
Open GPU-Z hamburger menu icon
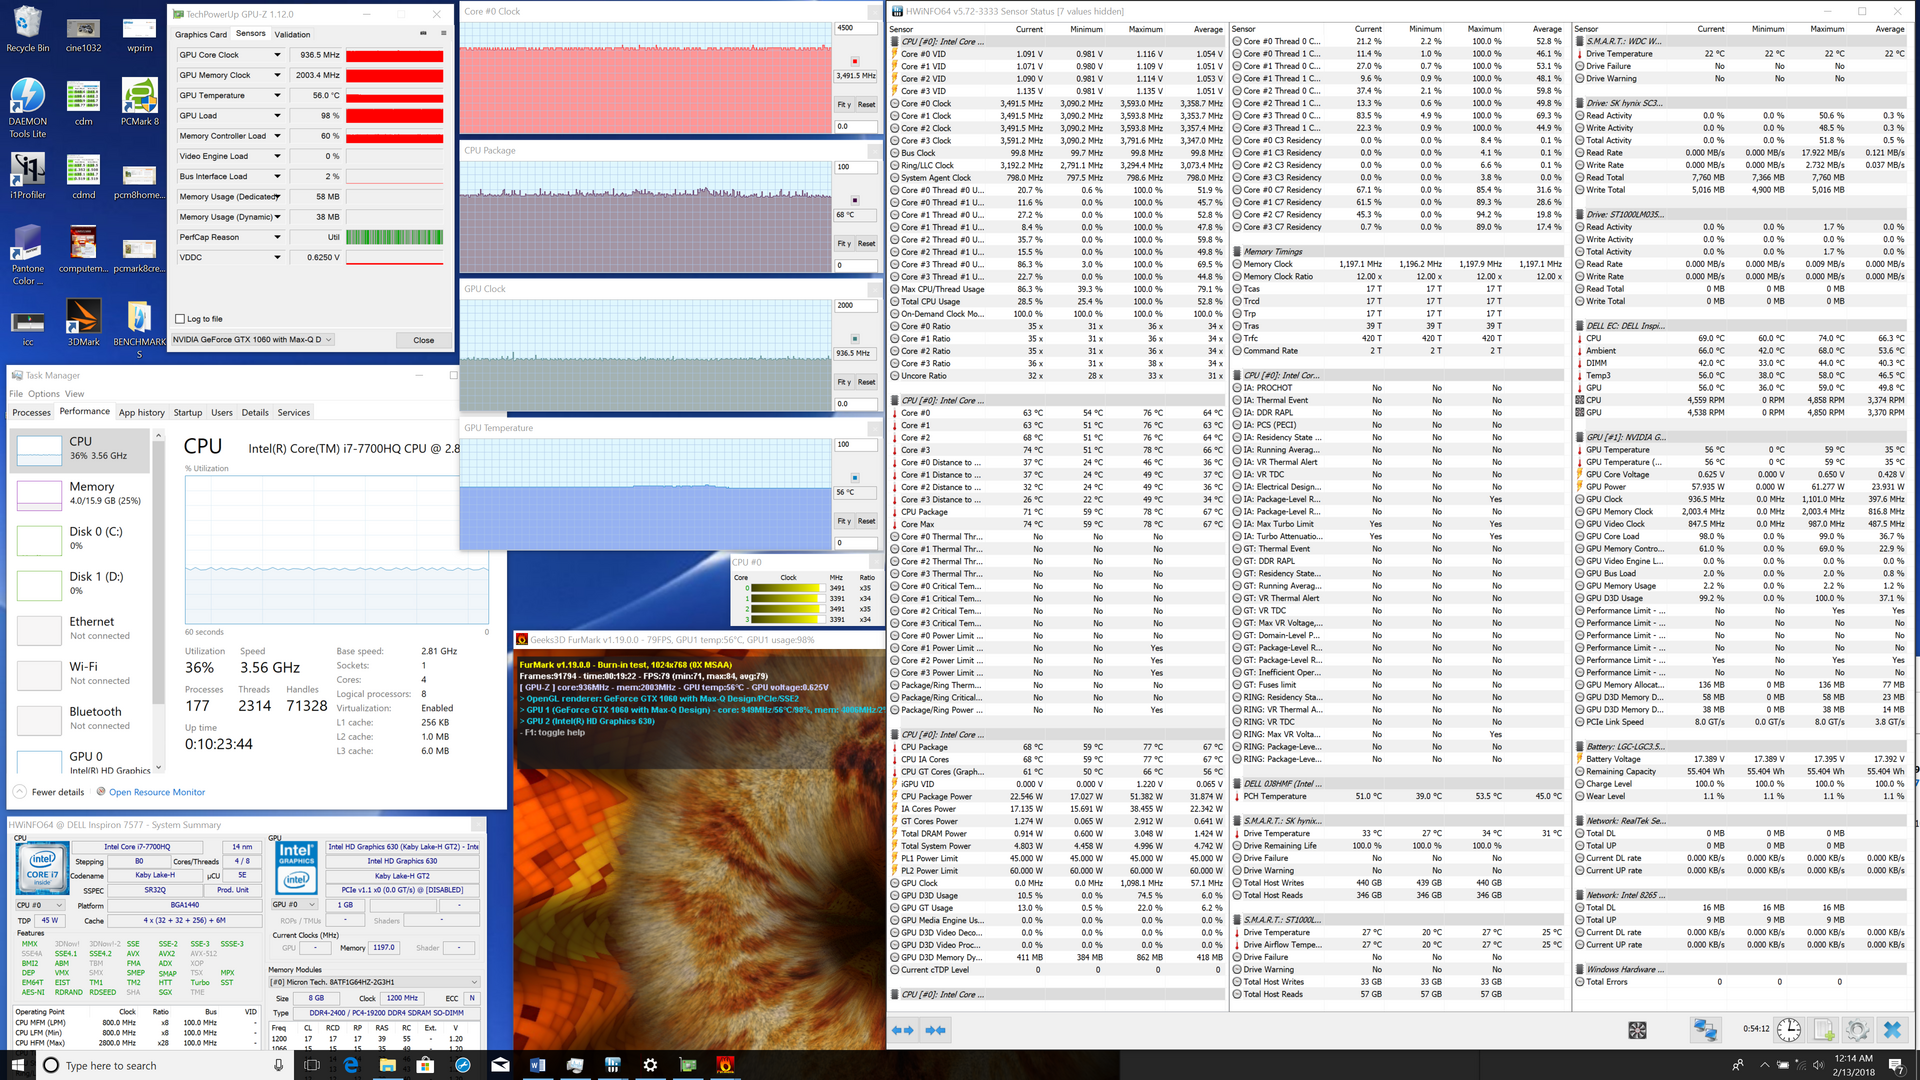point(444,33)
